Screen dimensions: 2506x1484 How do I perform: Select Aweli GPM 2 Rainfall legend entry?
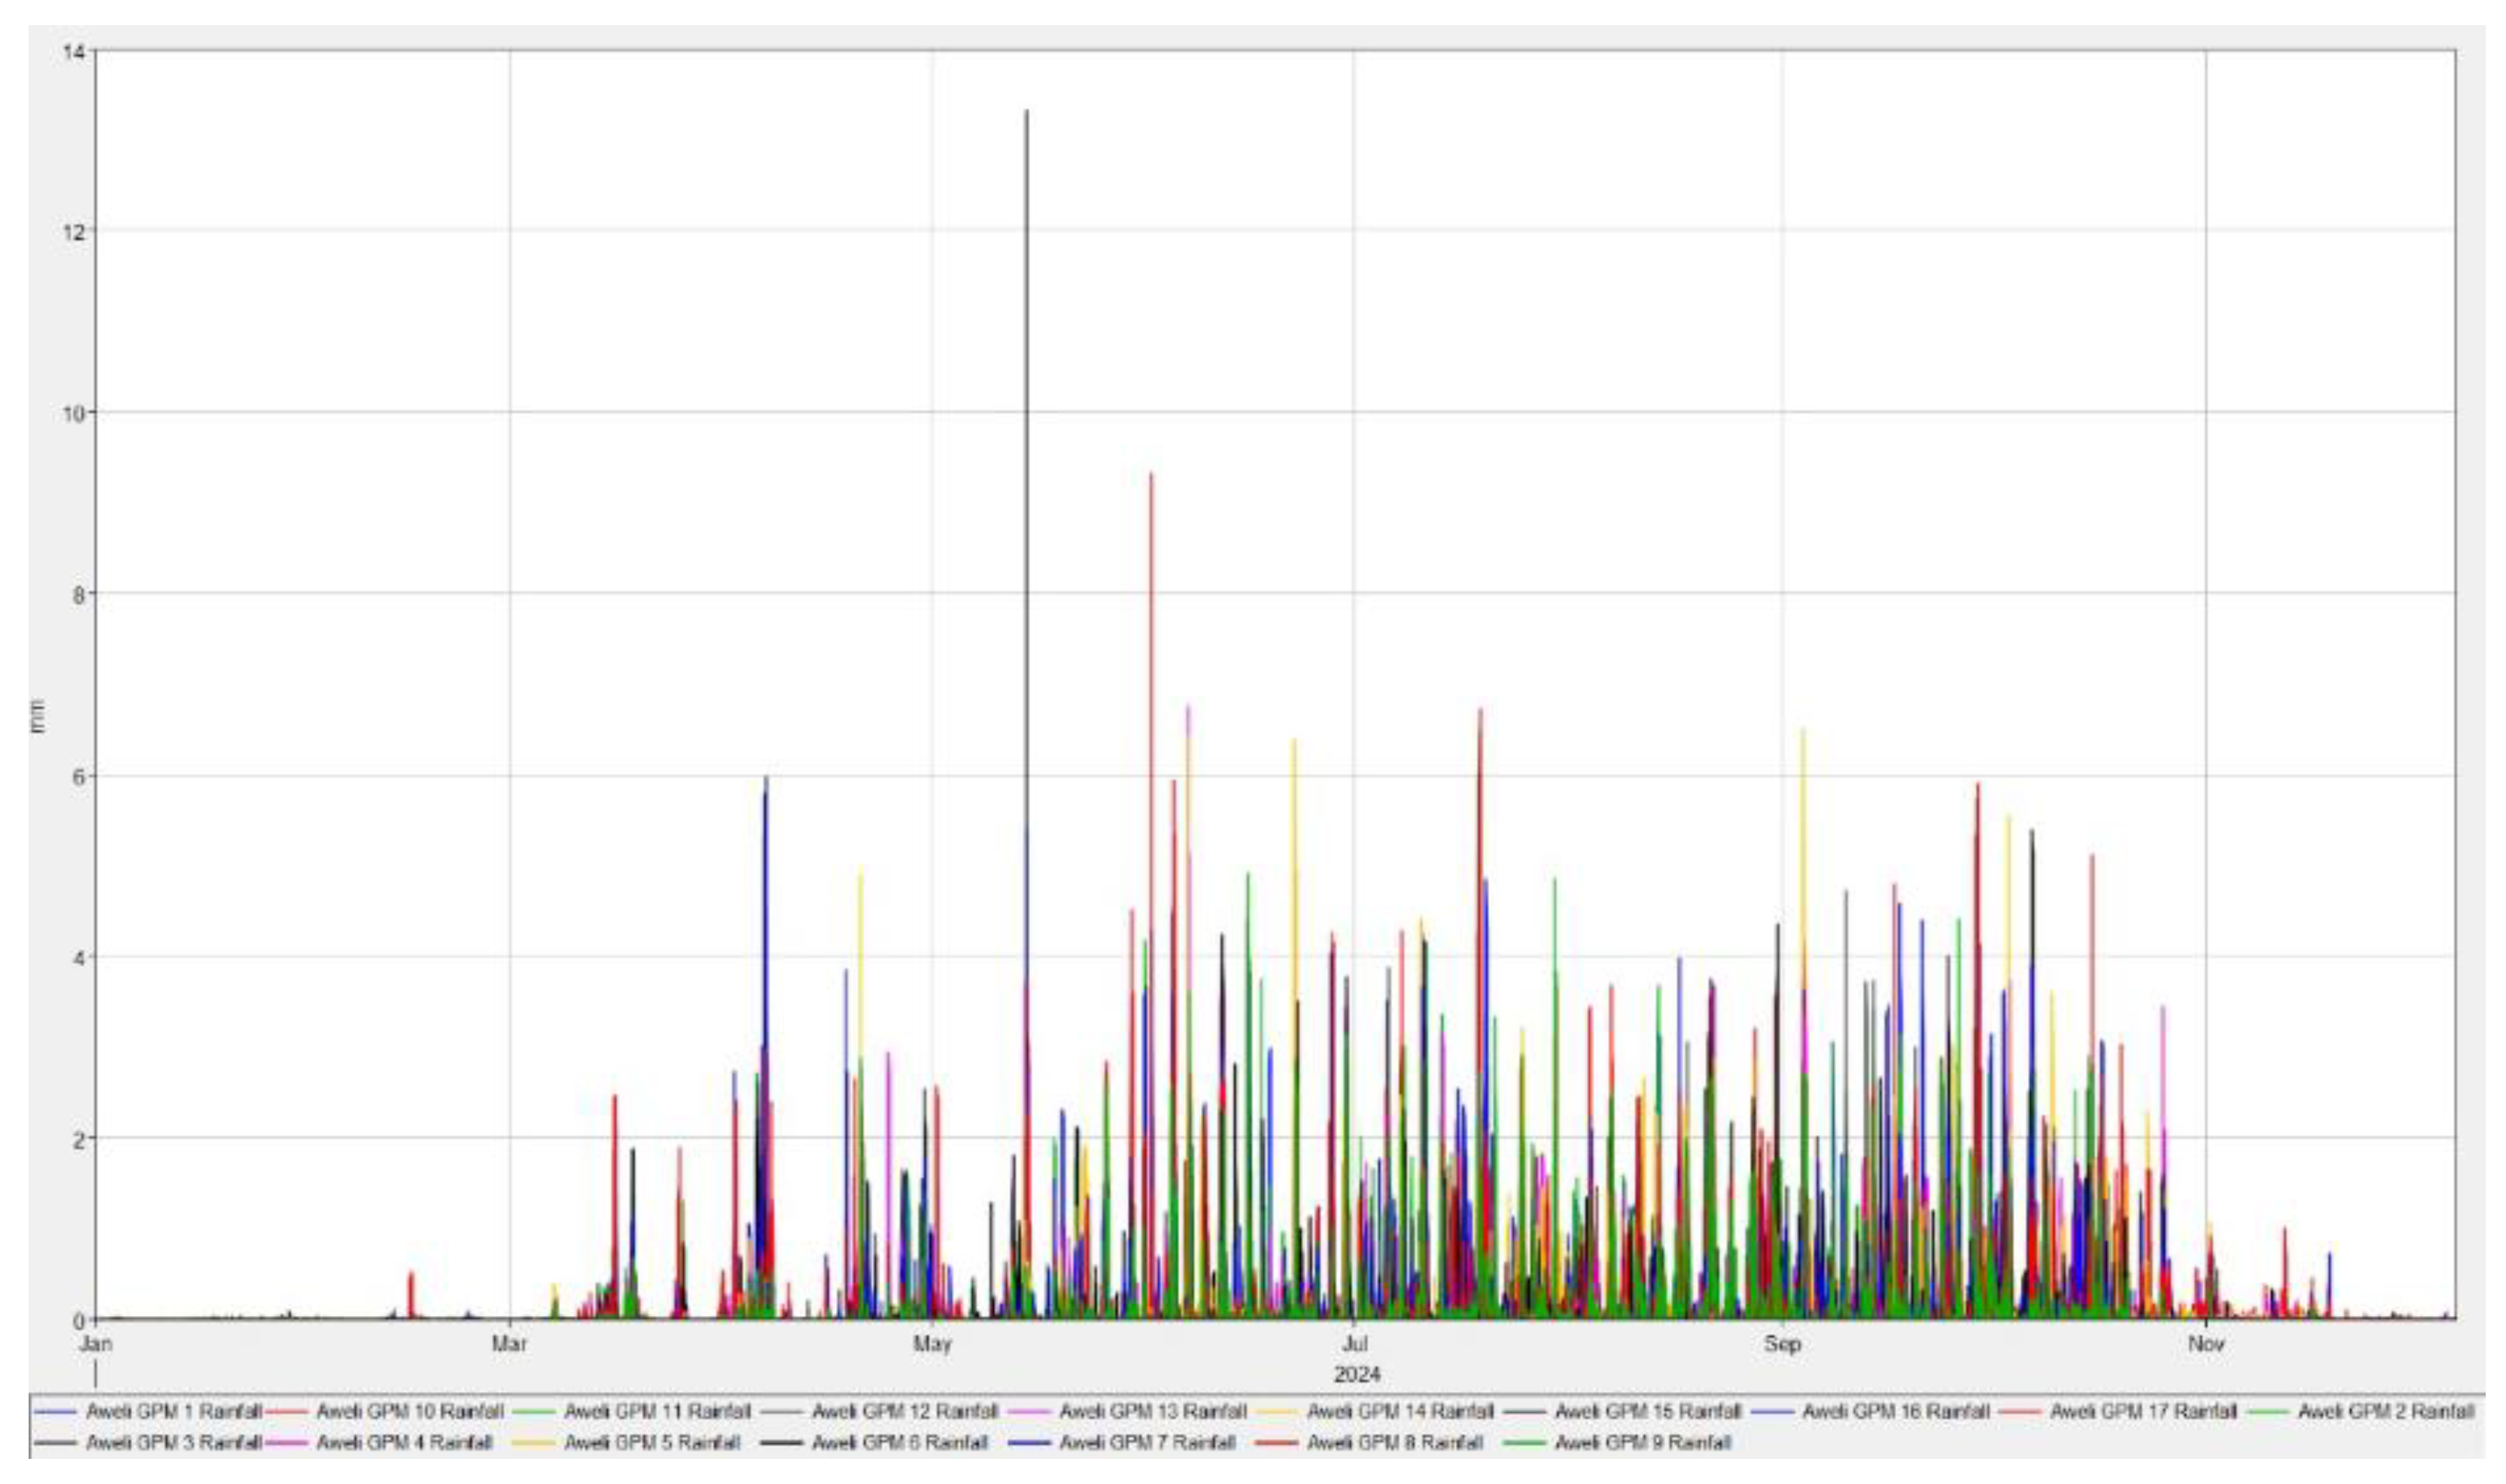(2385, 1411)
